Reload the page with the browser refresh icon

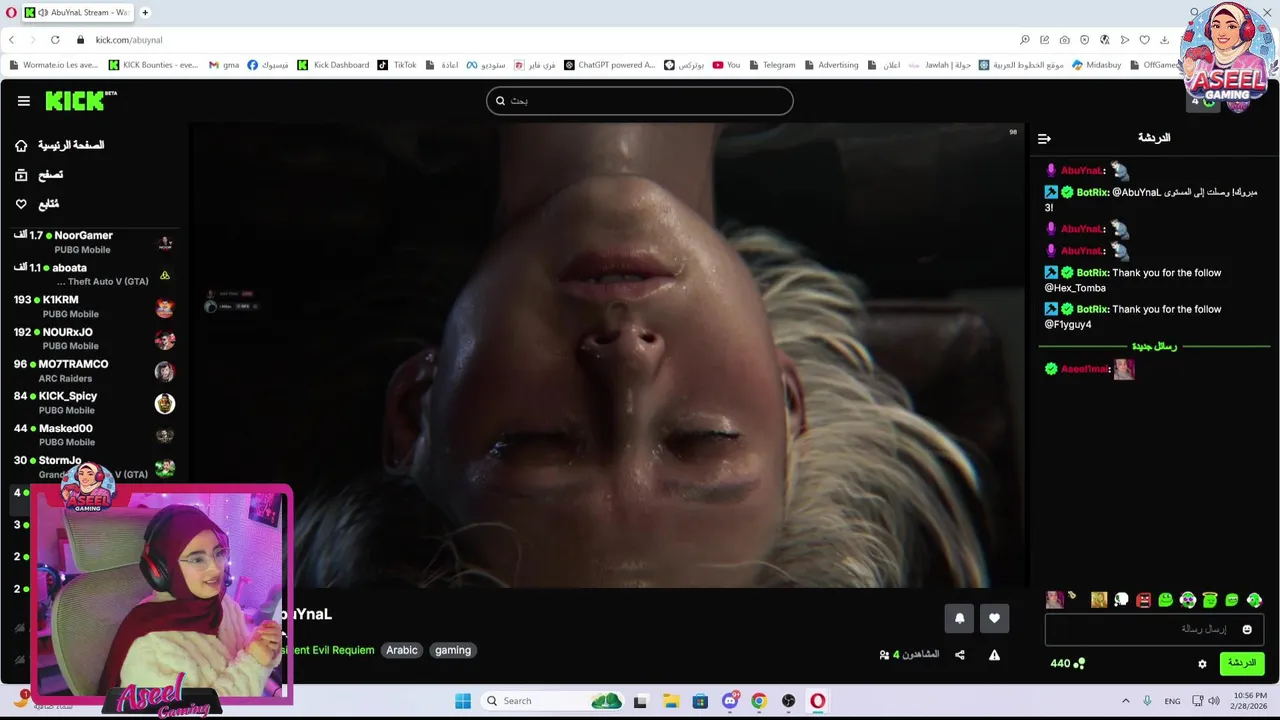coord(55,40)
